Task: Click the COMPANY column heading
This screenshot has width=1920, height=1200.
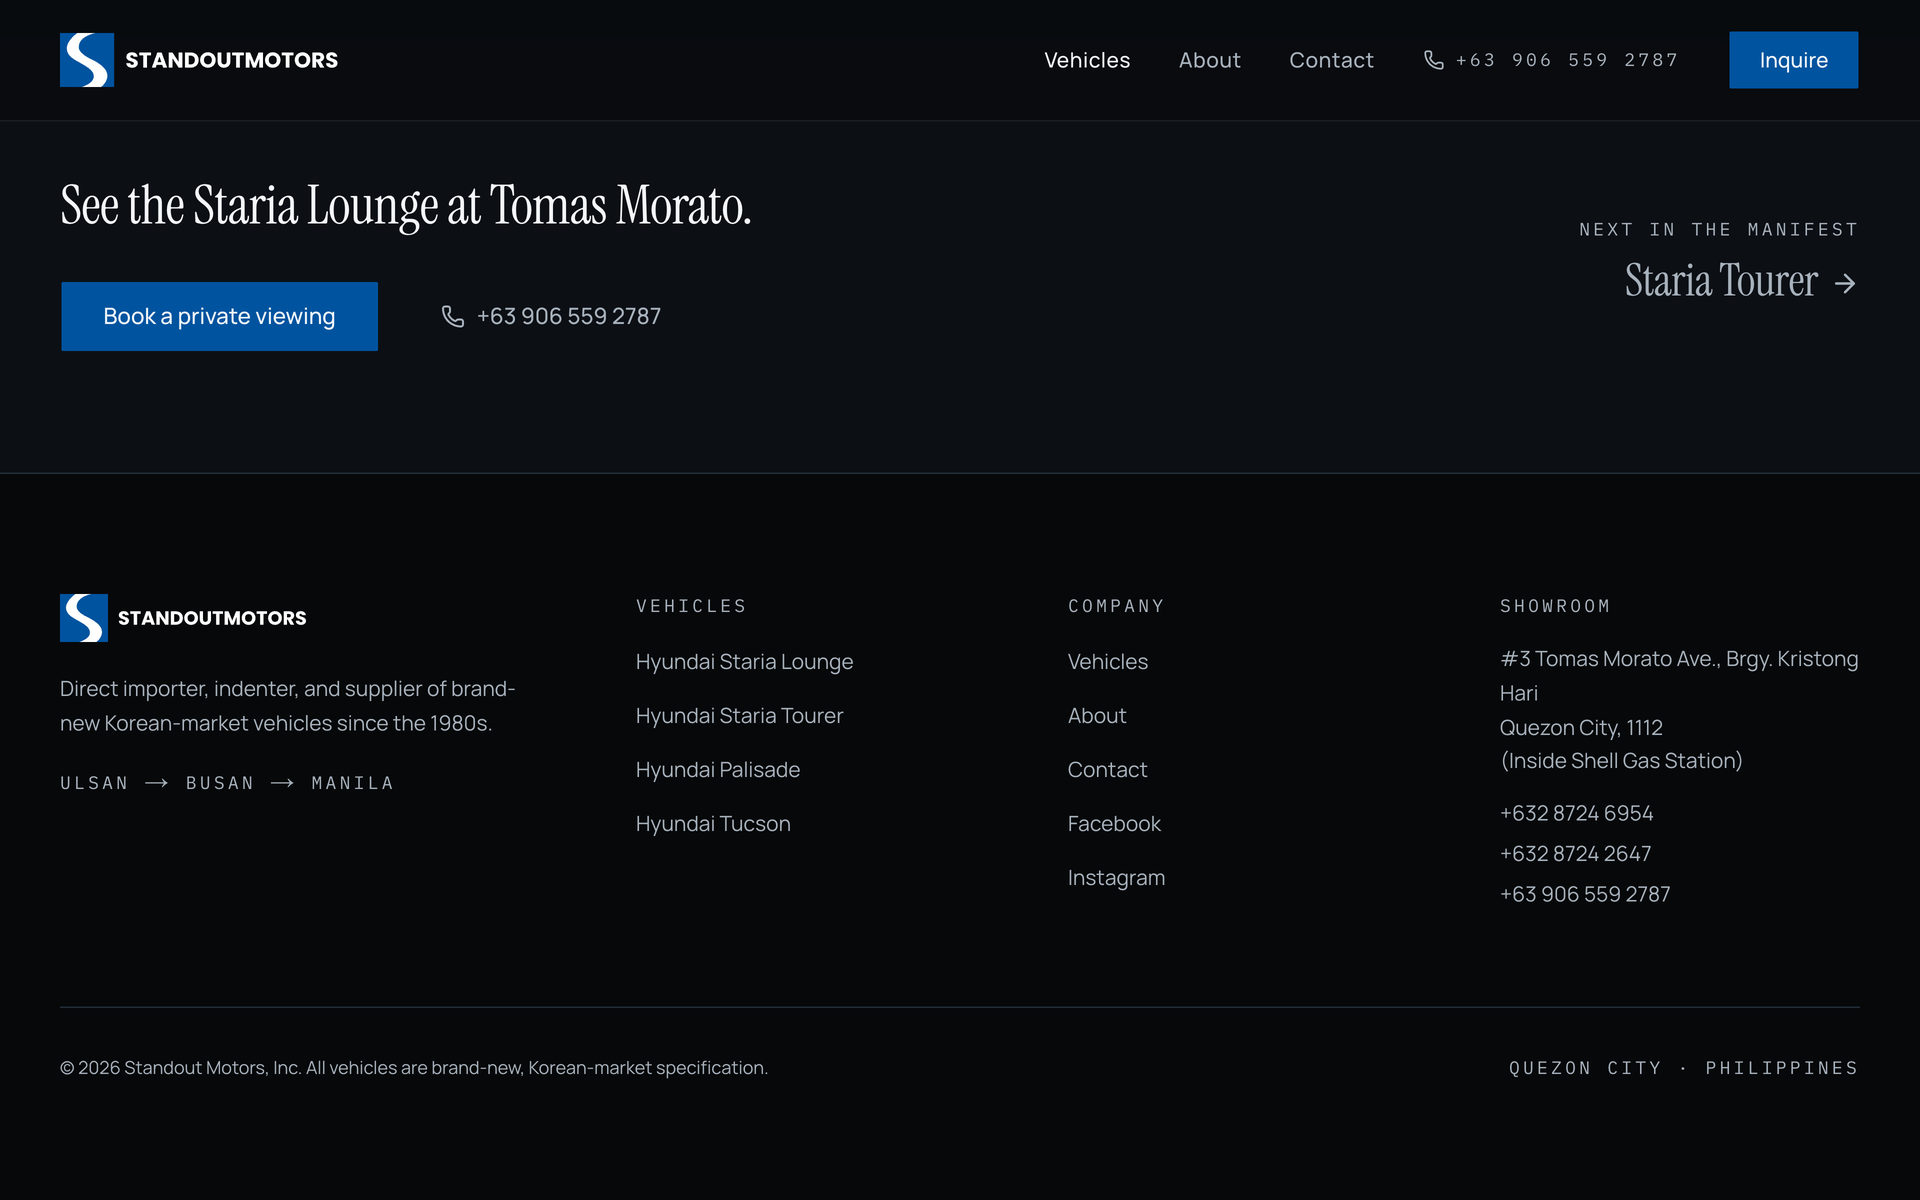Action: pos(1116,606)
